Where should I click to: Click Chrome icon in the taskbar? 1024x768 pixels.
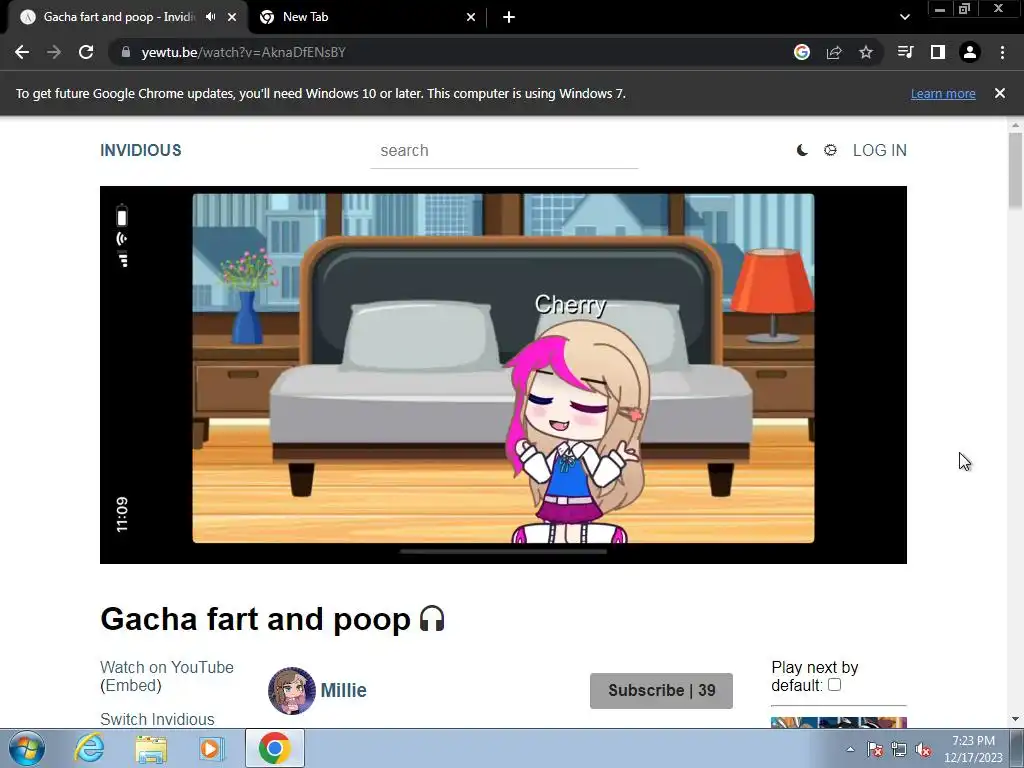click(x=274, y=748)
